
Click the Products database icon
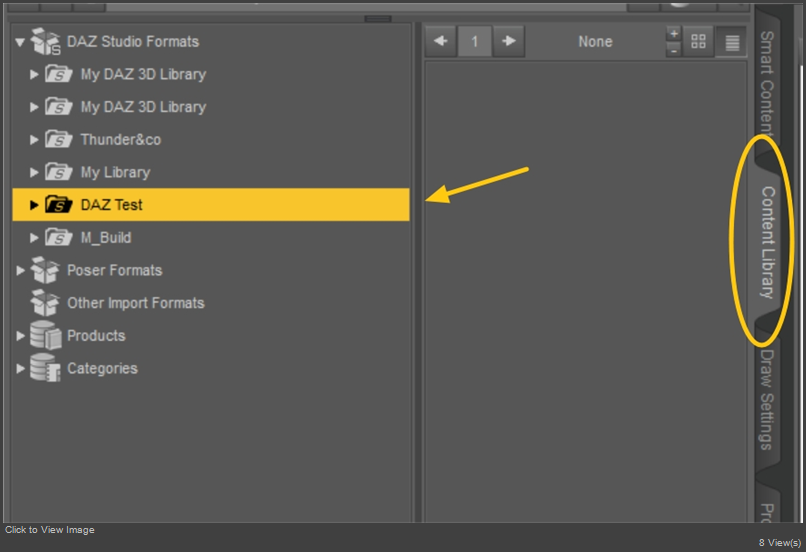click(x=45, y=336)
